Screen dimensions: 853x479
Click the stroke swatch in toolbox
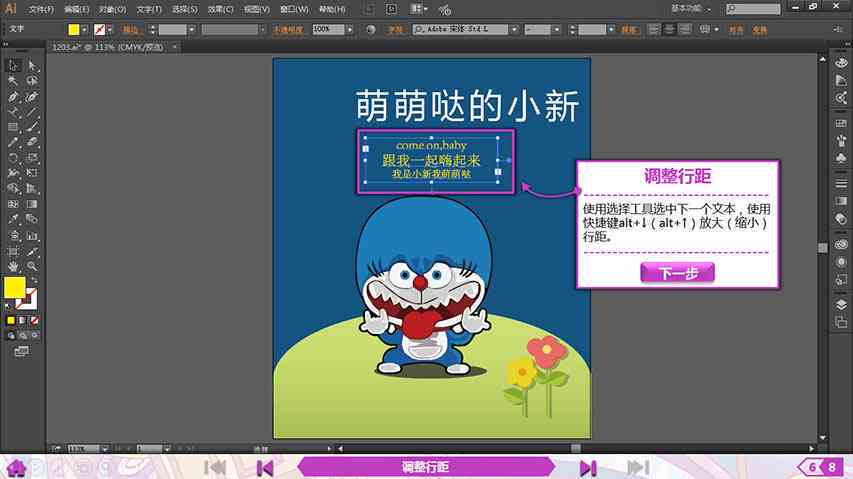(27, 299)
